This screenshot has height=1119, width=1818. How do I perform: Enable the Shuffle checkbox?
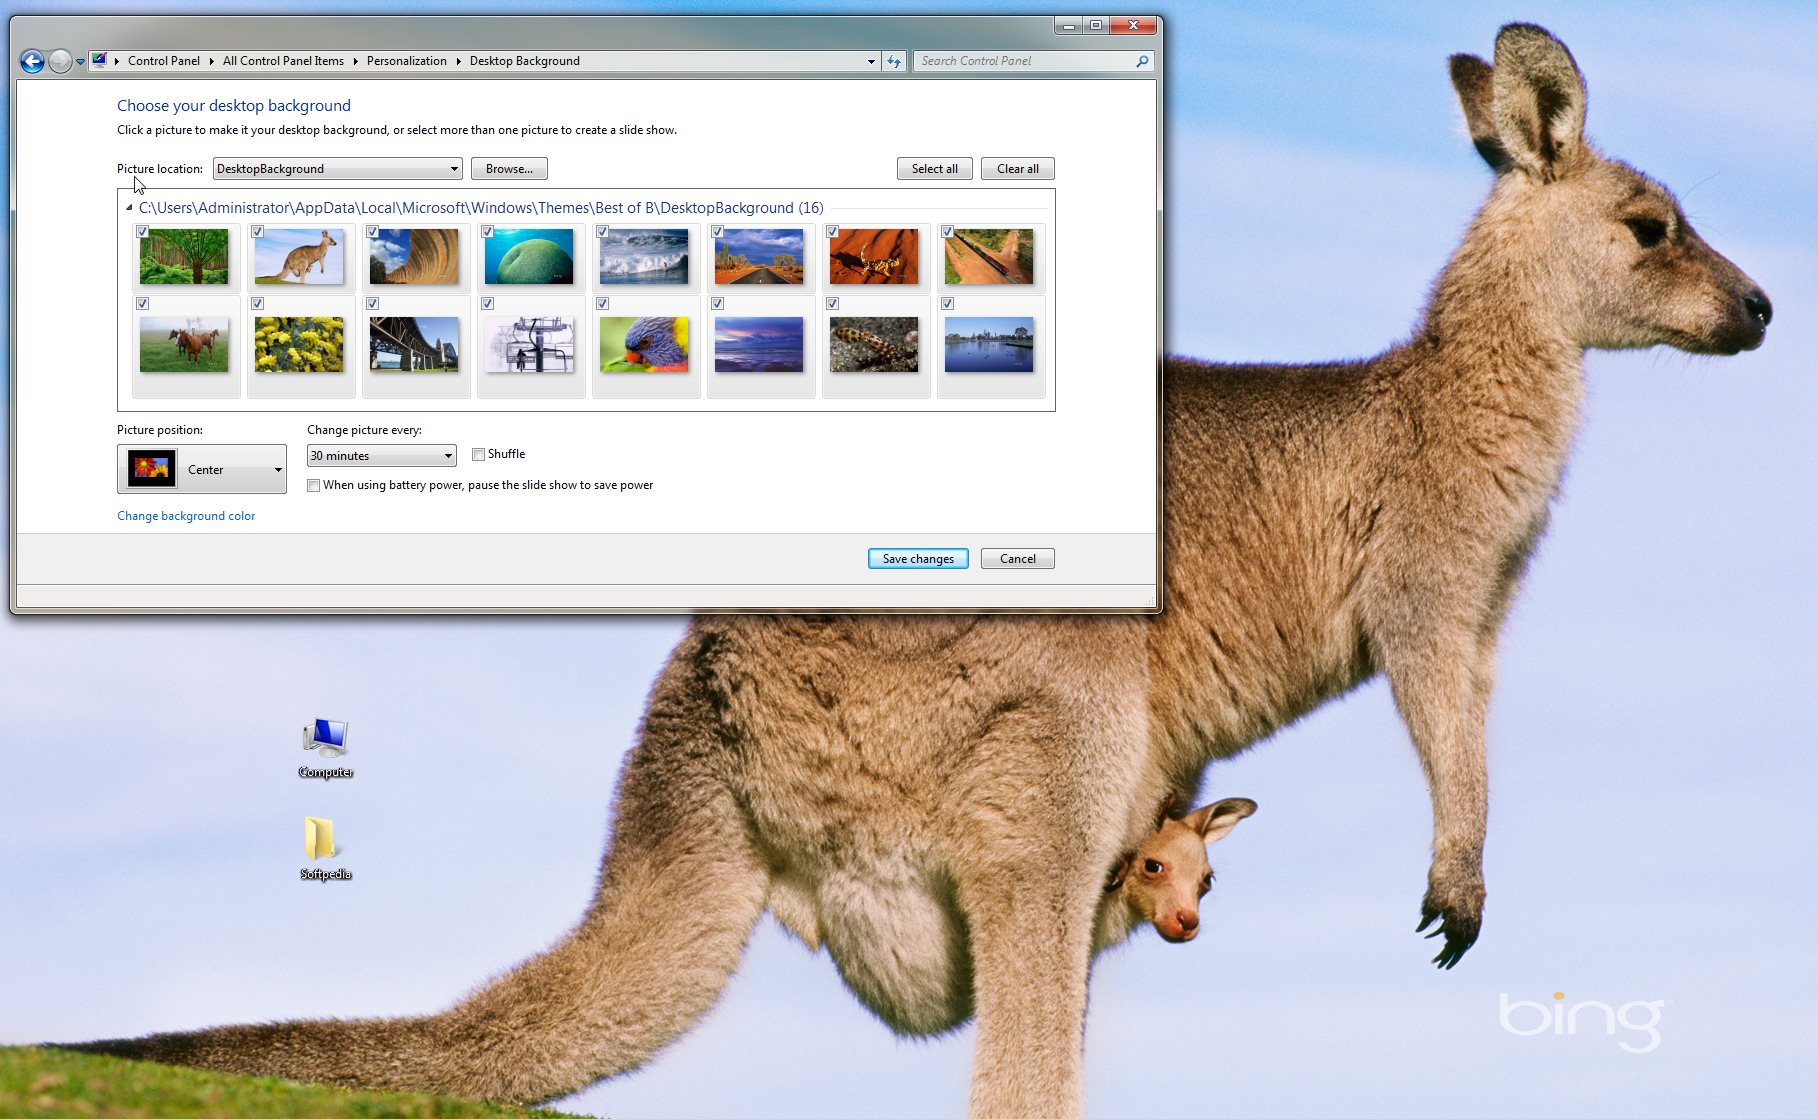pyautogui.click(x=479, y=455)
